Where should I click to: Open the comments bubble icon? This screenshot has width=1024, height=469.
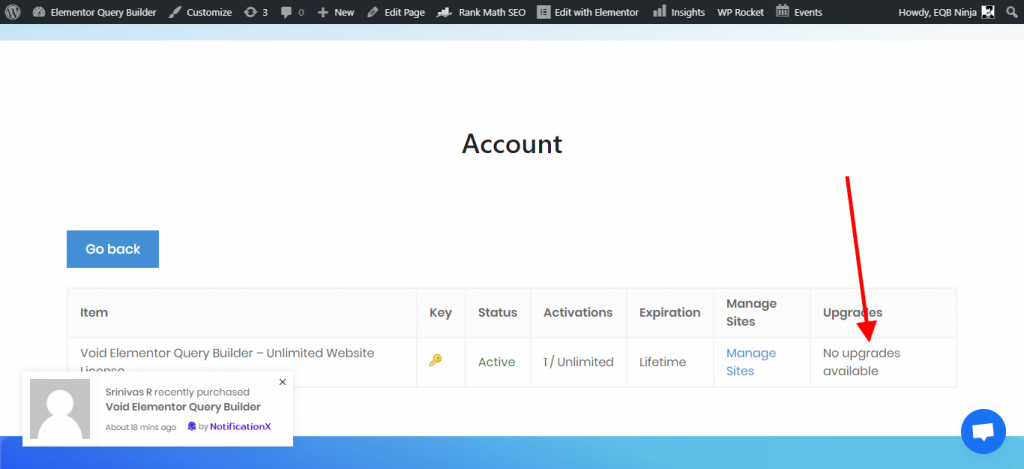click(x=287, y=12)
